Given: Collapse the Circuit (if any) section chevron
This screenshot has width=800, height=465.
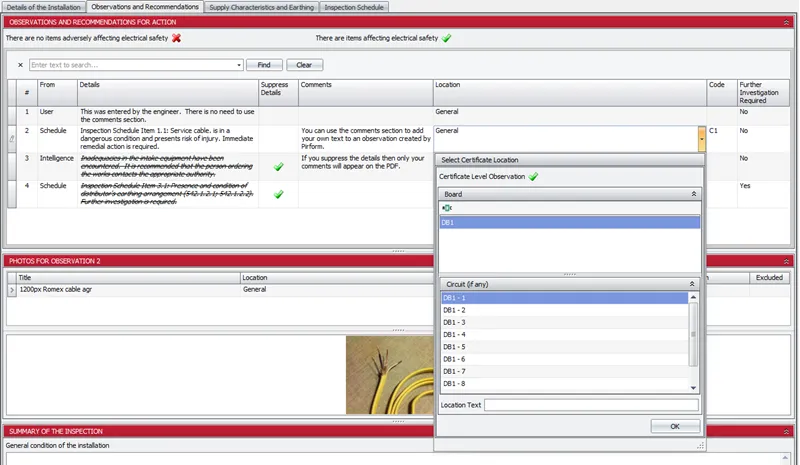Looking at the screenshot, I should 693,284.
